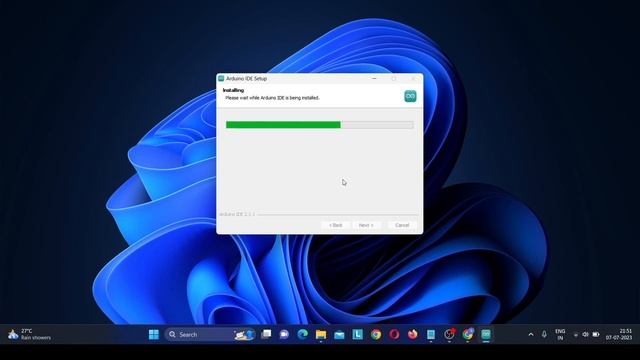Click the battery icon in the system tray
The image size is (640, 360).
pos(596,335)
